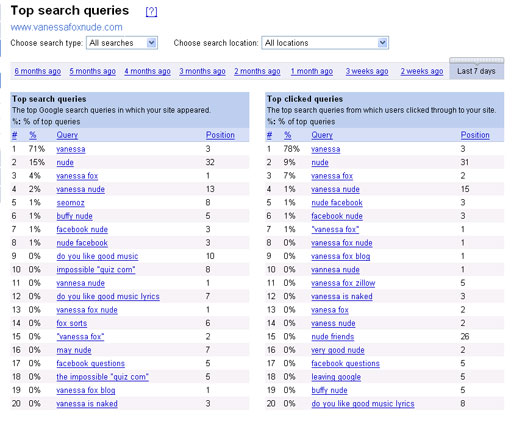Switch to the 3 months ago tab
Screen dimensions: 525x424
pyautogui.click(x=202, y=71)
